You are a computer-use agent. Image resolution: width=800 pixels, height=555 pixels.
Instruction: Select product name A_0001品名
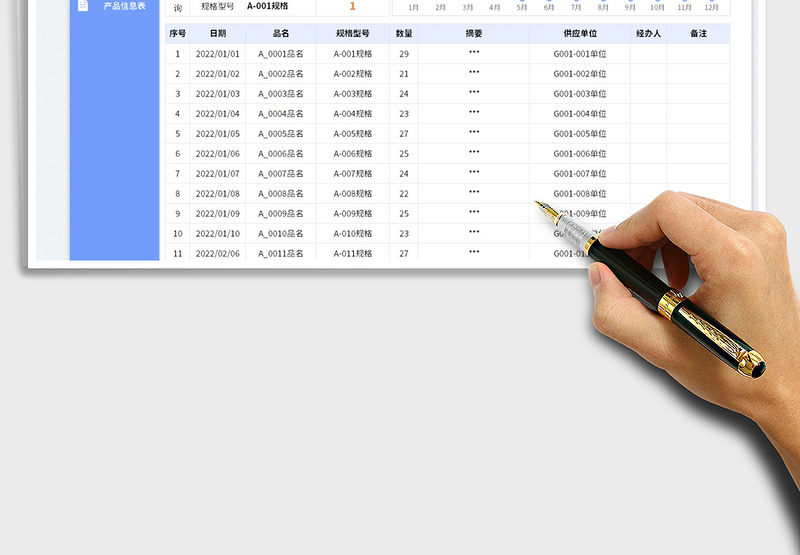pos(281,54)
